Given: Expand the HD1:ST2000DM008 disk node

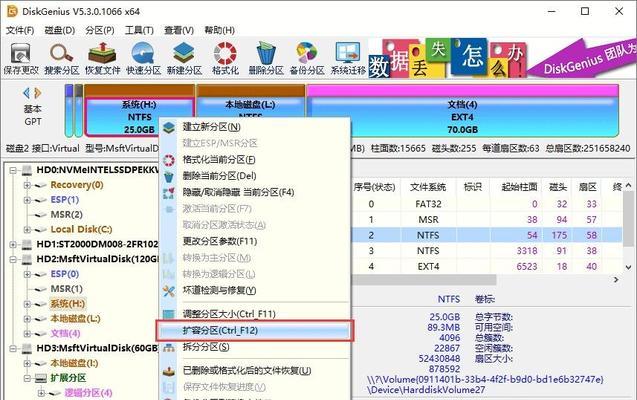Looking at the screenshot, I should click(13, 244).
